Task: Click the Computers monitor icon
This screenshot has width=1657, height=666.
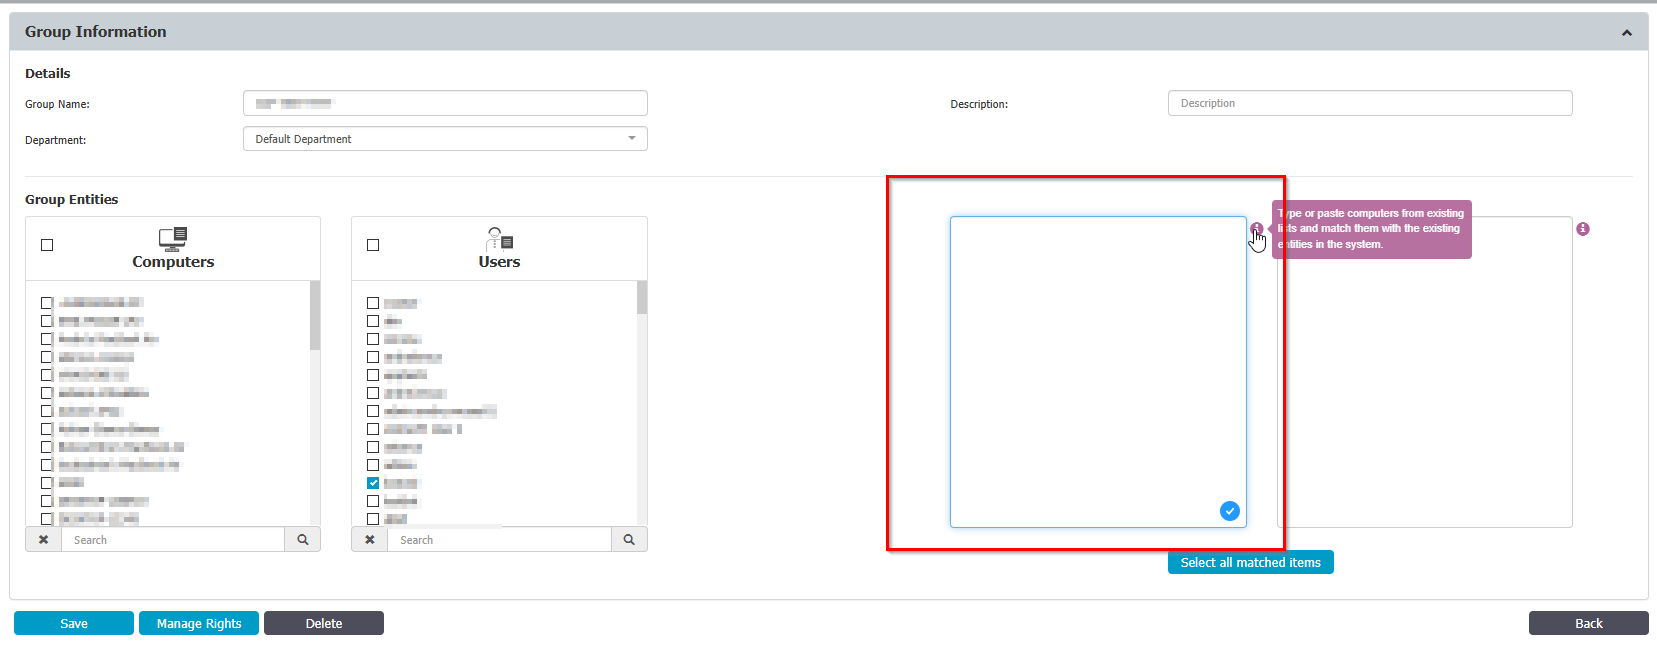Action: click(173, 238)
